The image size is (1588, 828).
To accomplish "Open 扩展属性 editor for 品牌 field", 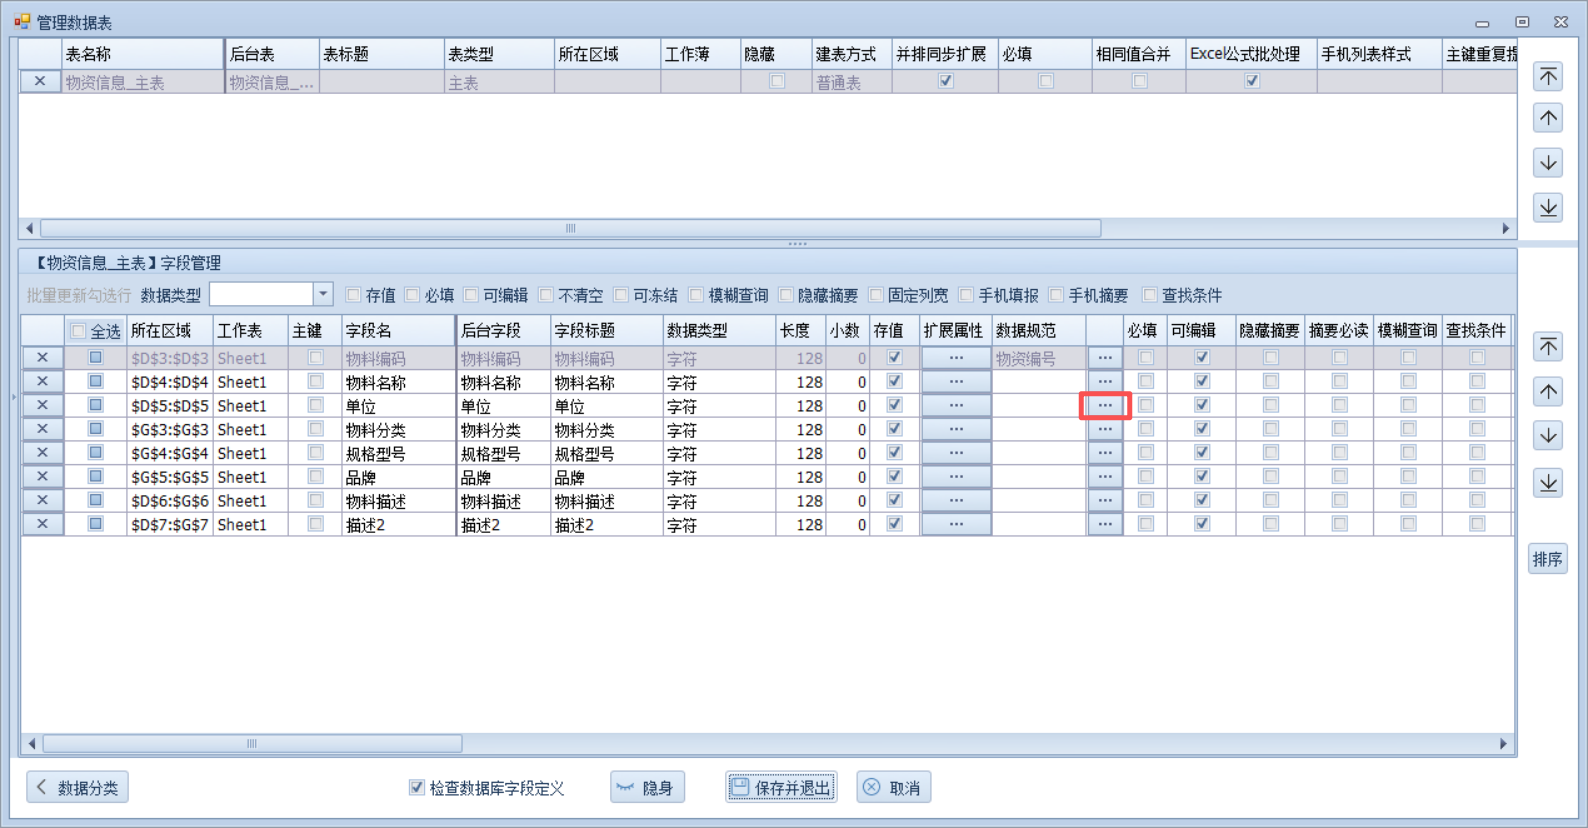I will pyautogui.click(x=956, y=477).
